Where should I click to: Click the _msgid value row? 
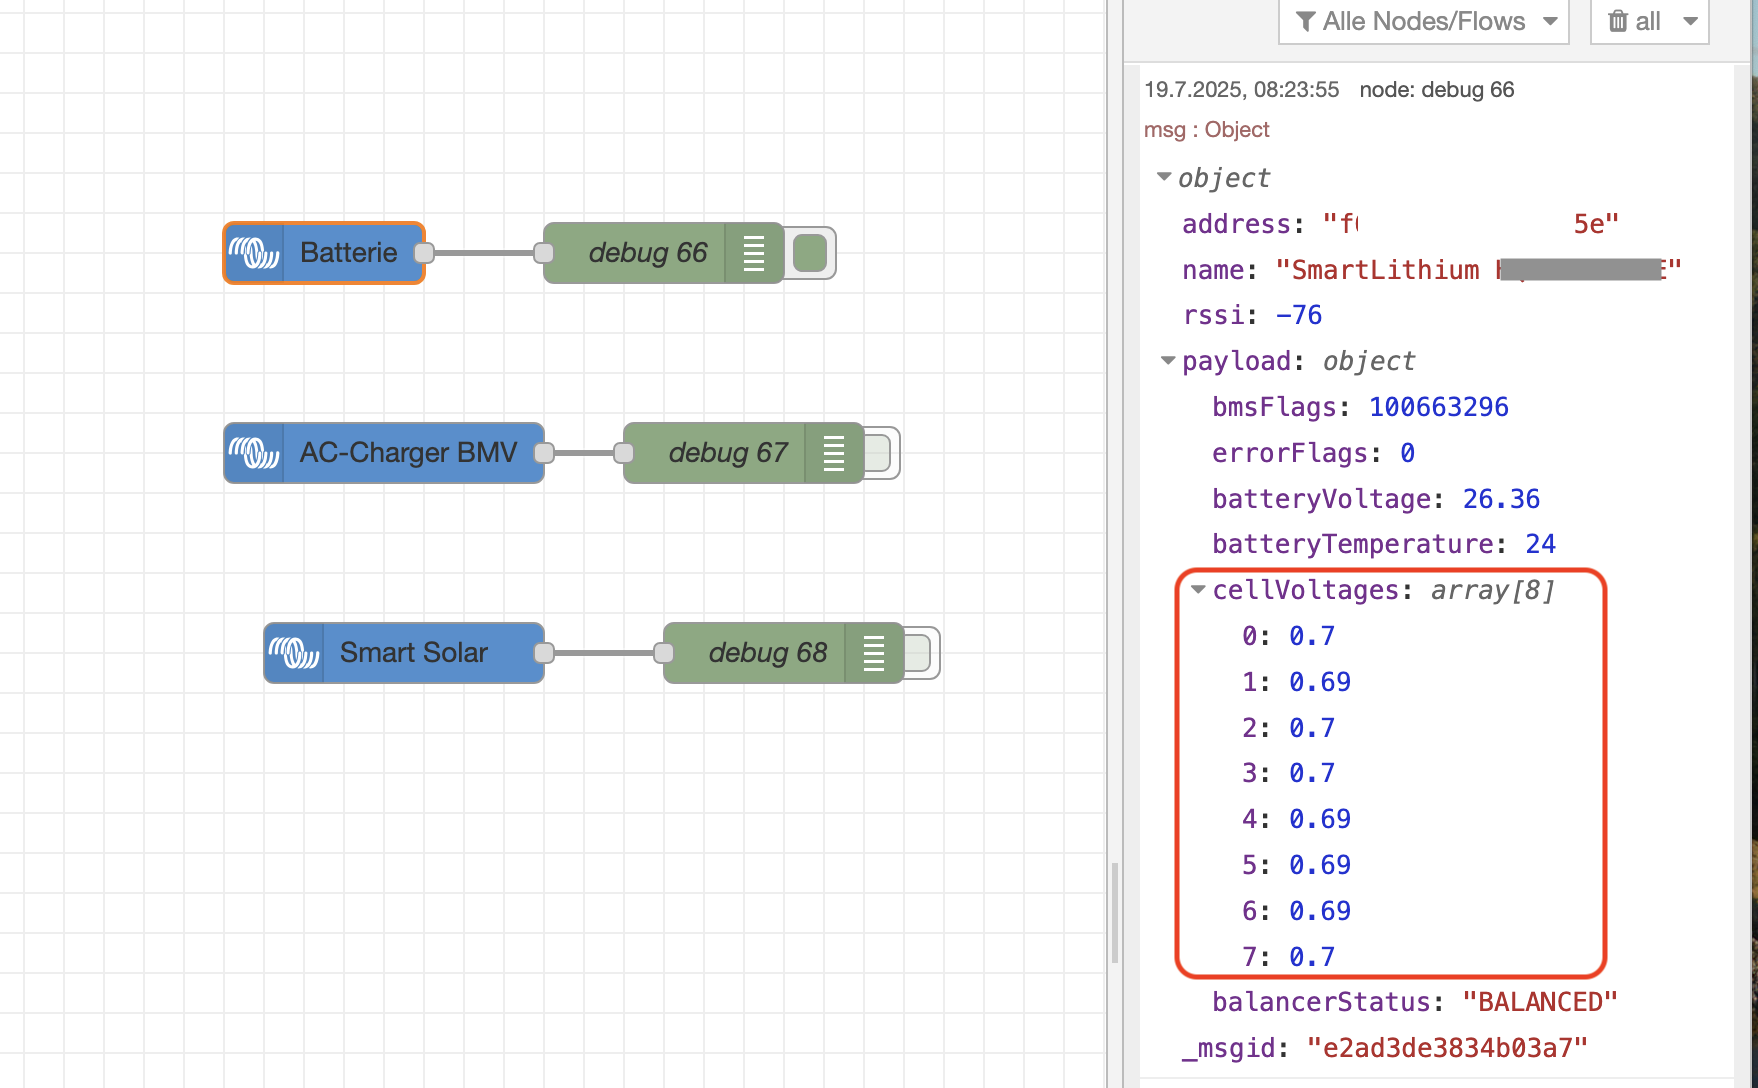pos(1385,1048)
